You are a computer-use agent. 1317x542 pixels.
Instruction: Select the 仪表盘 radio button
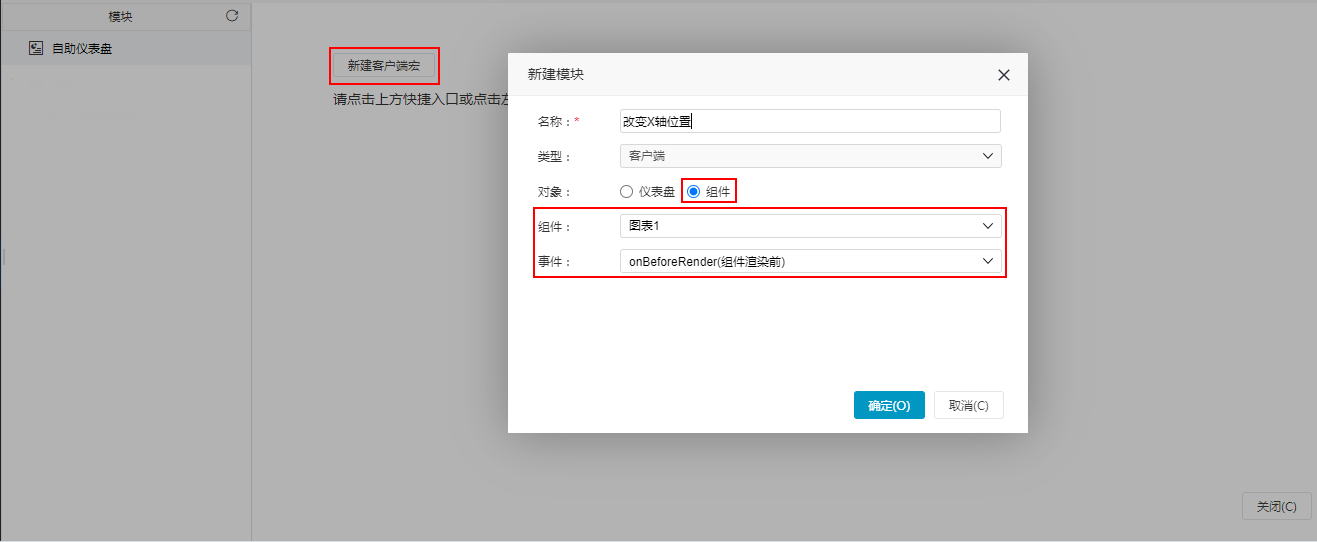point(626,192)
